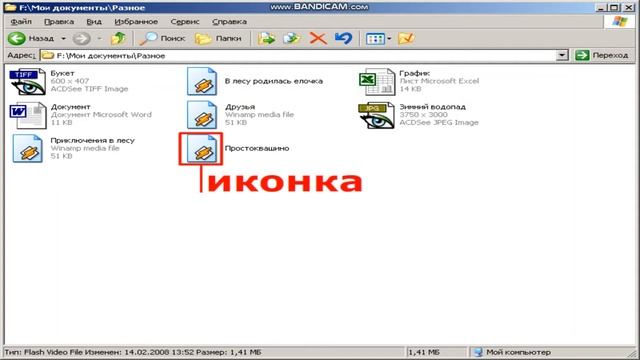Screen dimensions: 640x360
Task: Select the В лесу родилась елочка icon
Action: pos(202,82)
